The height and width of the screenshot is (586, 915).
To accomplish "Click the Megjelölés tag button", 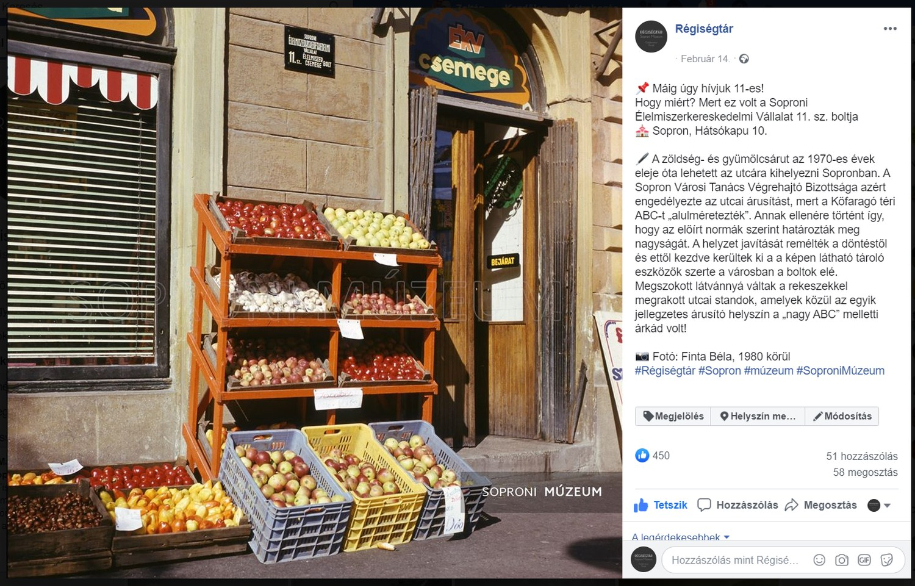I will tap(673, 416).
